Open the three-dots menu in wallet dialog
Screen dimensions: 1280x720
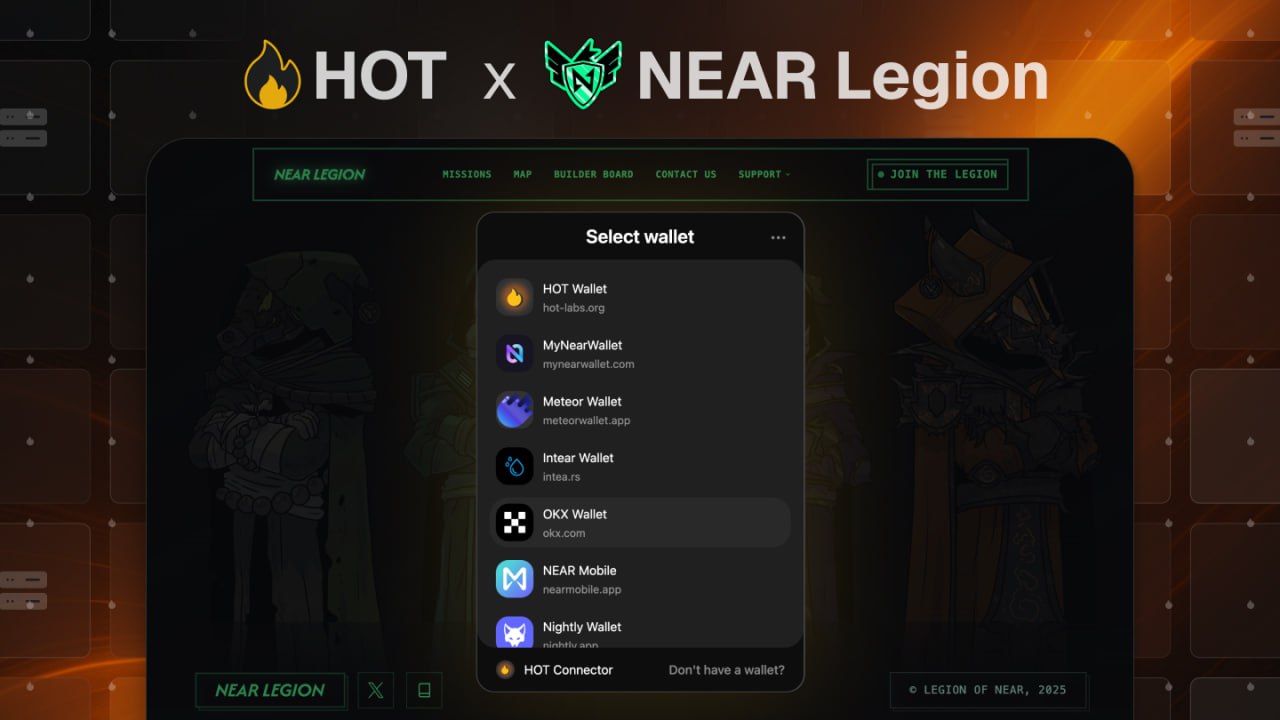click(x=778, y=238)
